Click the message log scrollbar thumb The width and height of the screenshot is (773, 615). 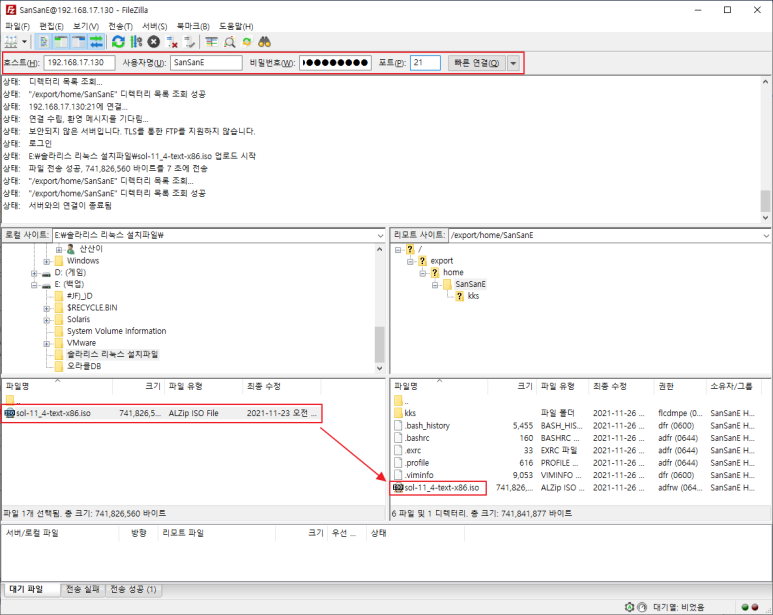pos(765,201)
